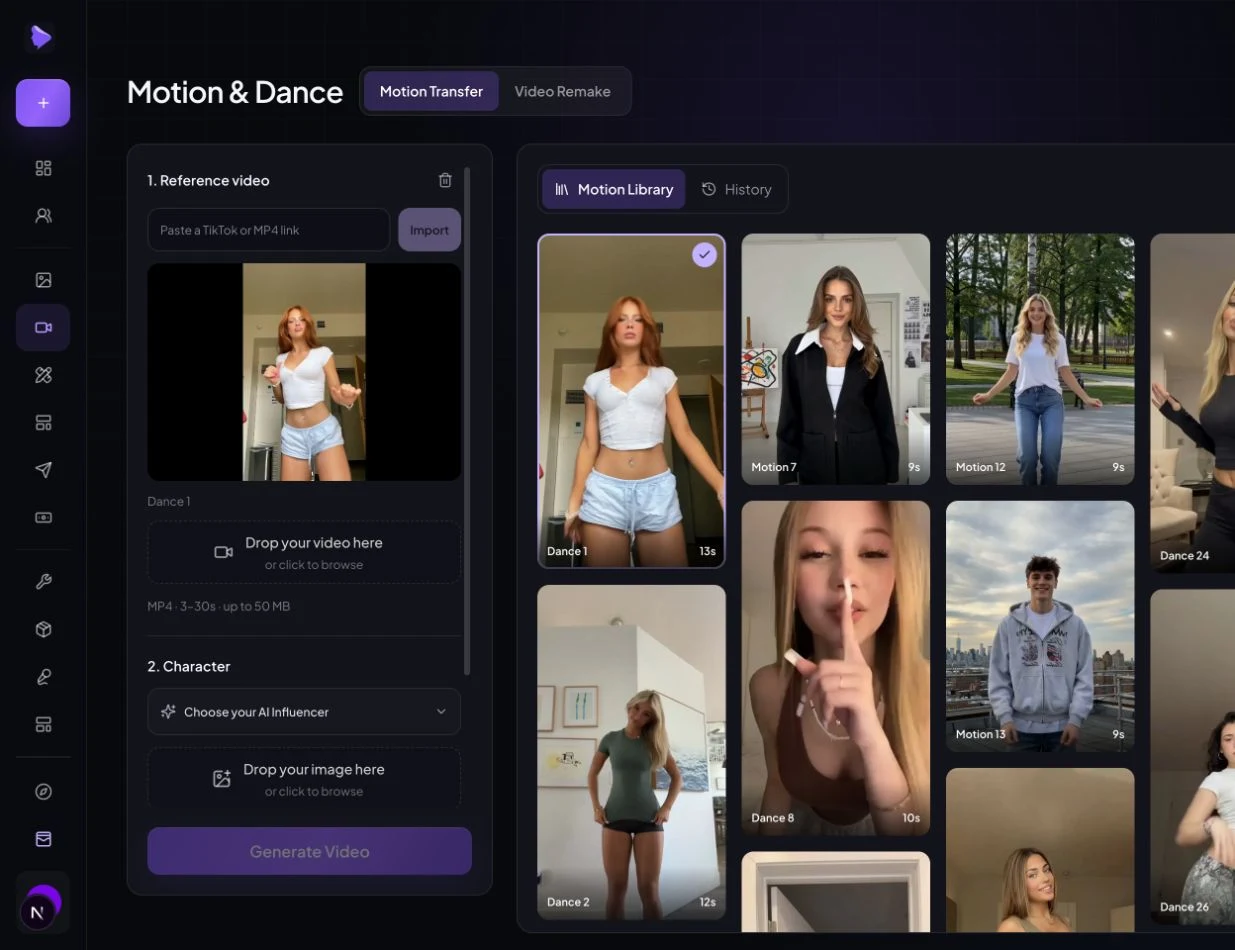Open the banknote icon in sidebar
Viewport: 1235px width, 950px height.
click(x=43, y=518)
